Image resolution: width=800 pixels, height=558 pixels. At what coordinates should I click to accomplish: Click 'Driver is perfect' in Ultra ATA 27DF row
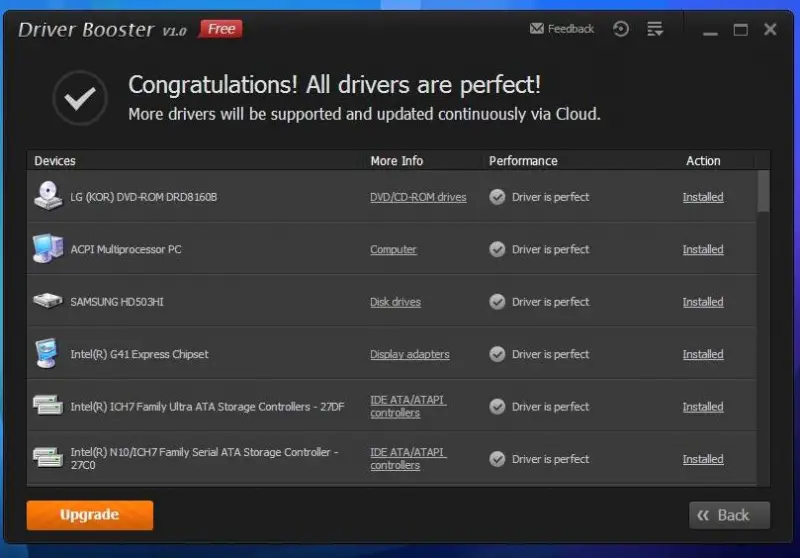click(x=550, y=407)
